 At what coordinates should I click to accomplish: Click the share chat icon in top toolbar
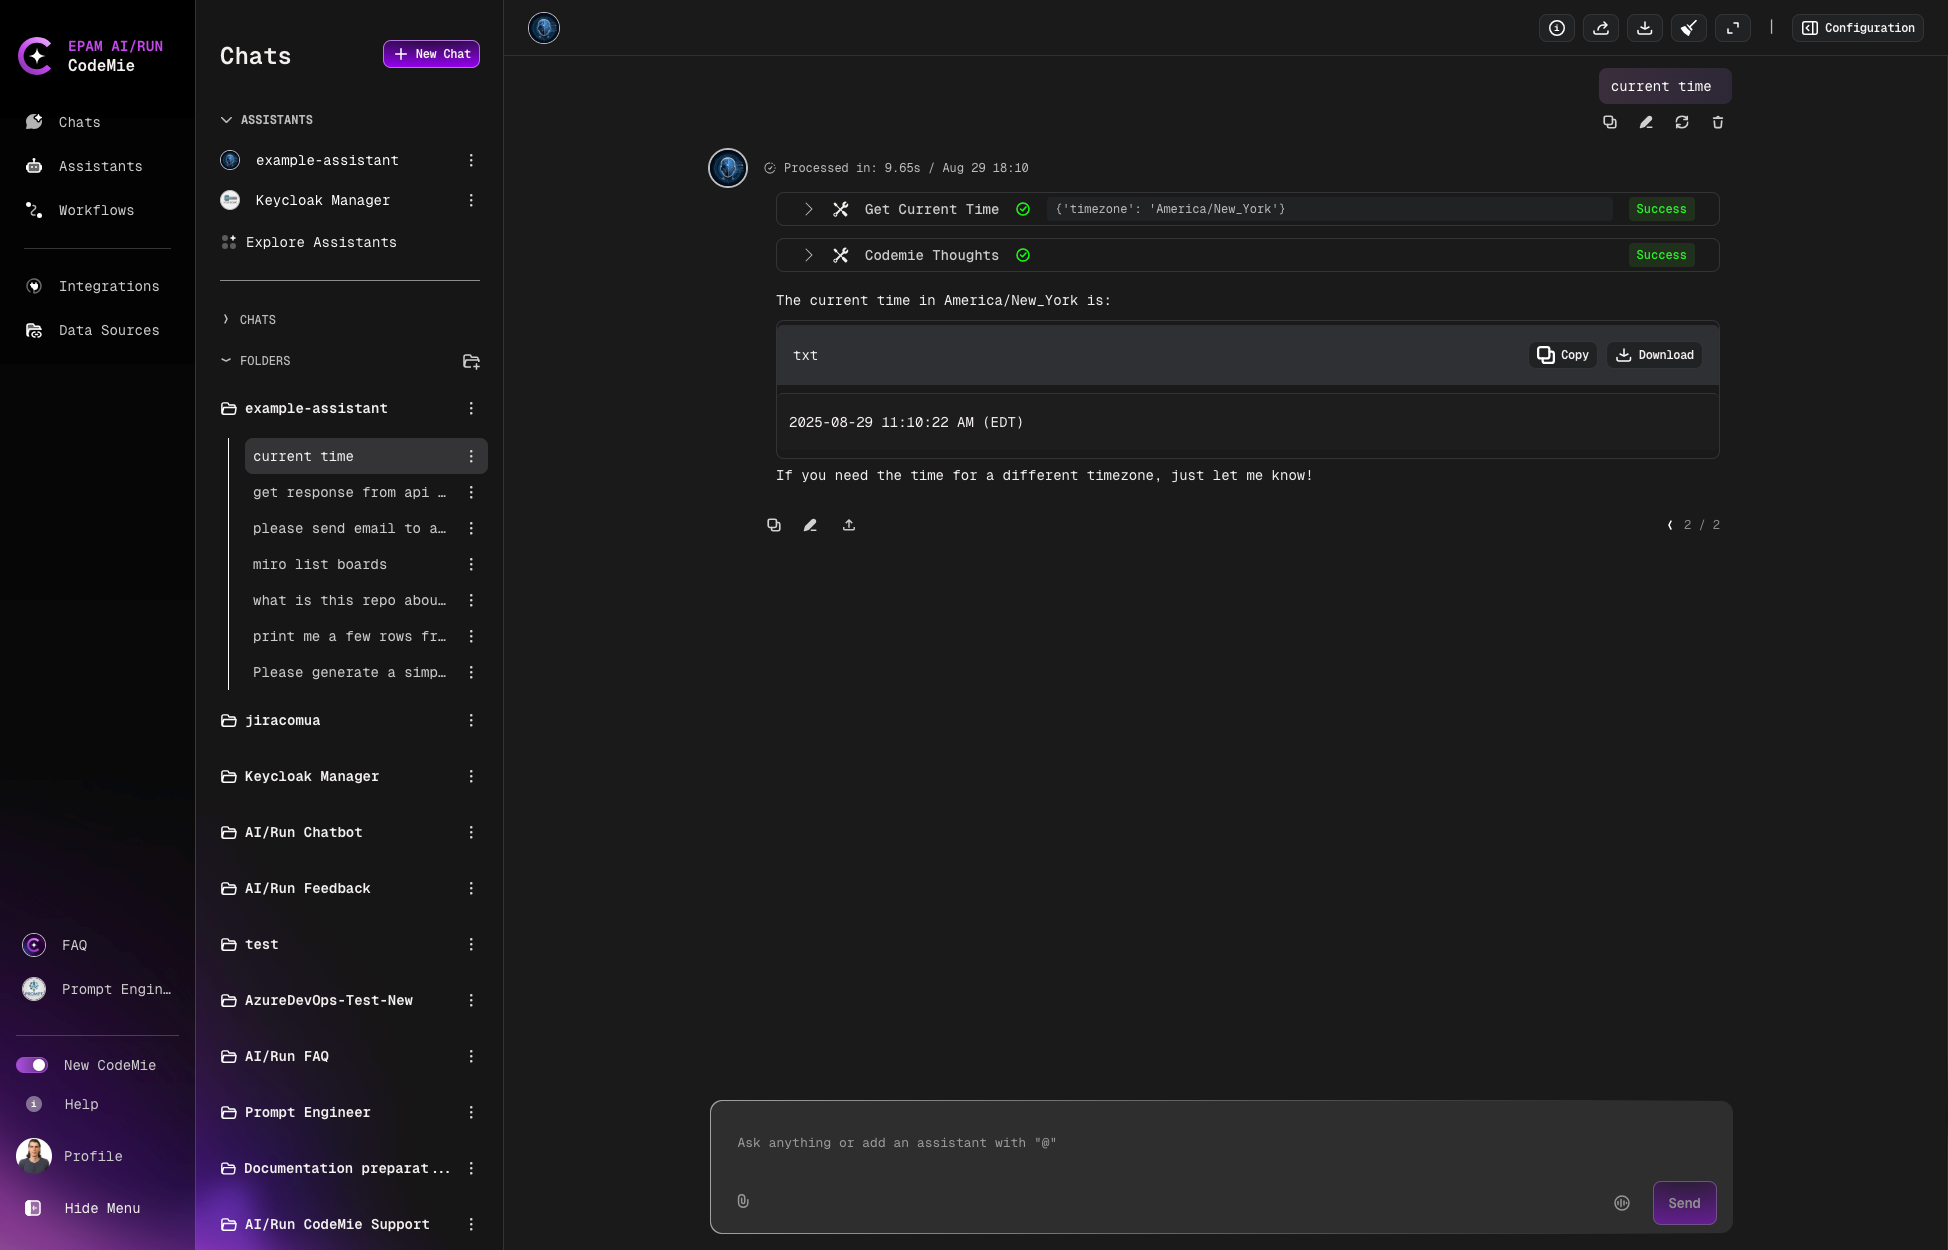[x=1601, y=28]
